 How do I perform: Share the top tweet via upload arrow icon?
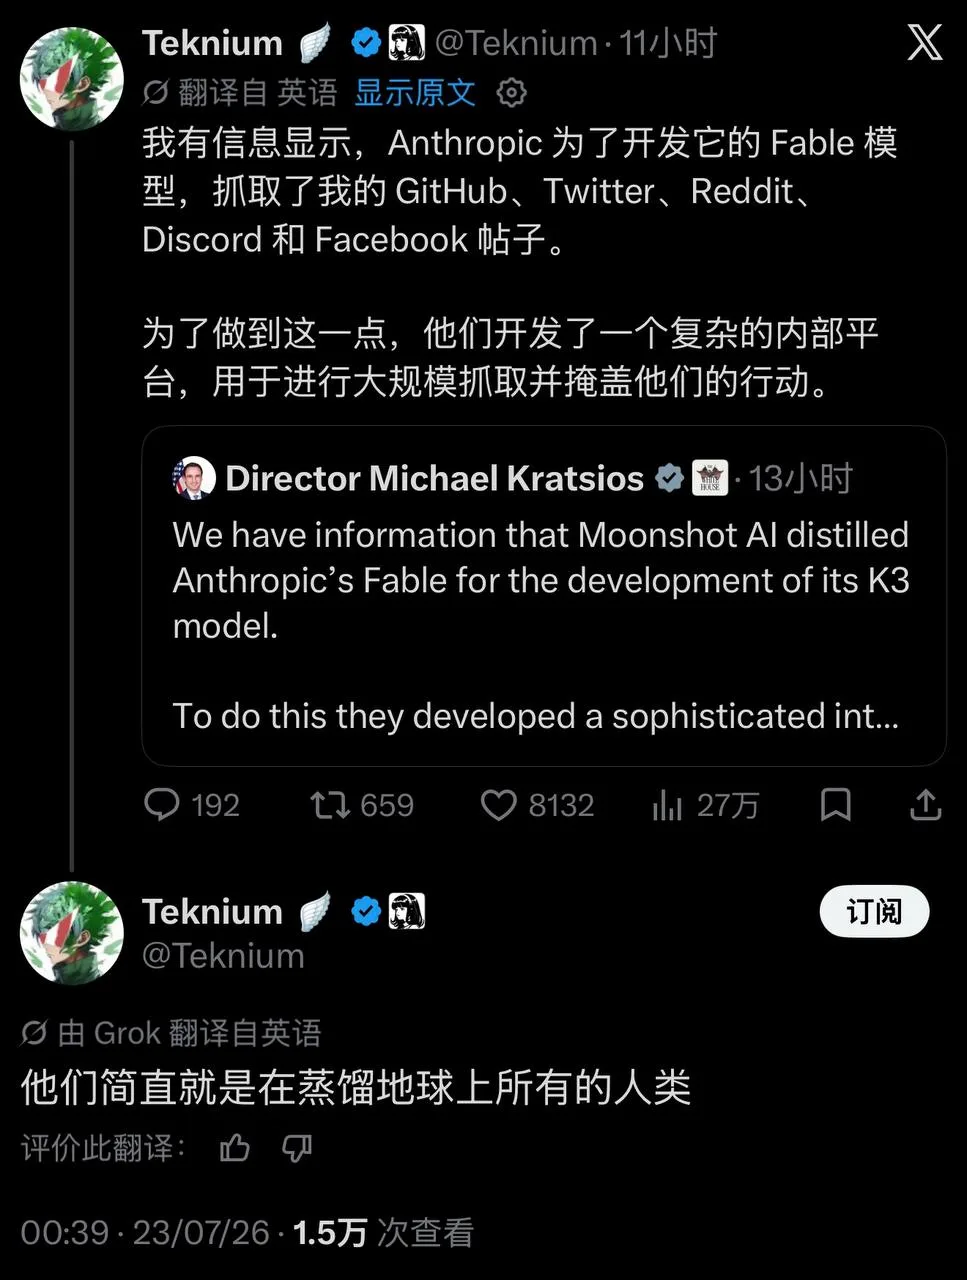[x=925, y=804]
